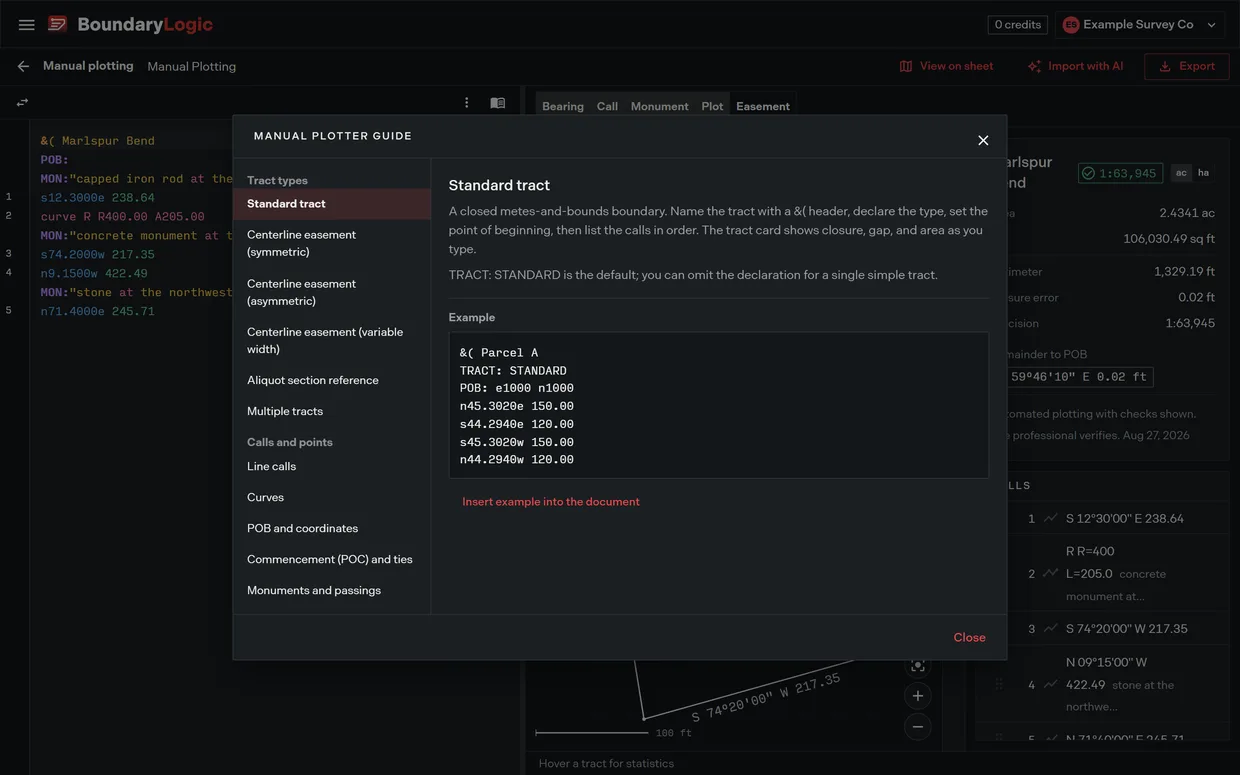Viewport: 1240px width, 775px height.
Task: Open Multiple tracts topic
Action: [332, 411]
